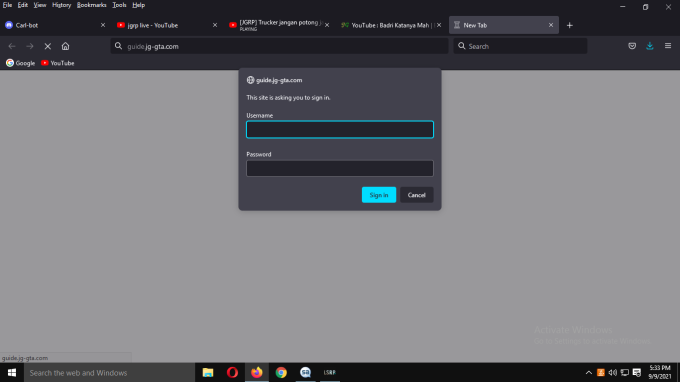Open the Bookmarks menu

point(92,5)
